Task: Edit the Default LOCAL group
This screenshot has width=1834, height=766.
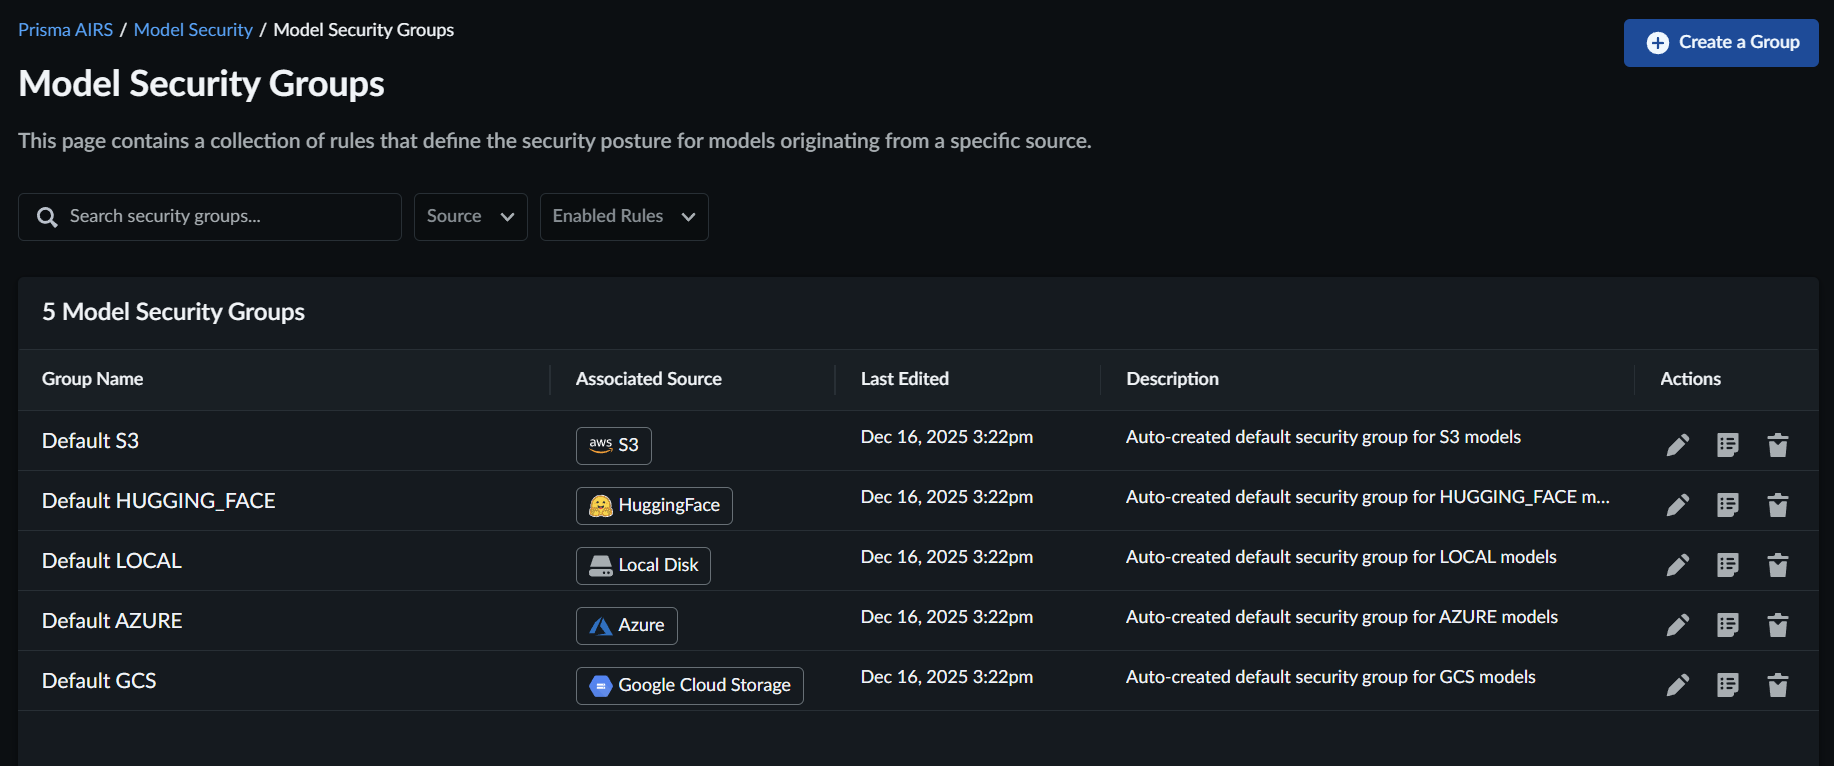Action: pyautogui.click(x=1677, y=565)
